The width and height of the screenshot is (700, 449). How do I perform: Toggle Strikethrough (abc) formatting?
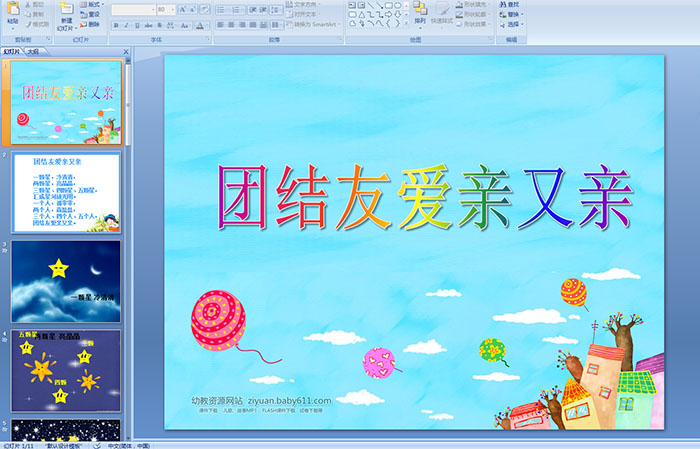pos(148,25)
